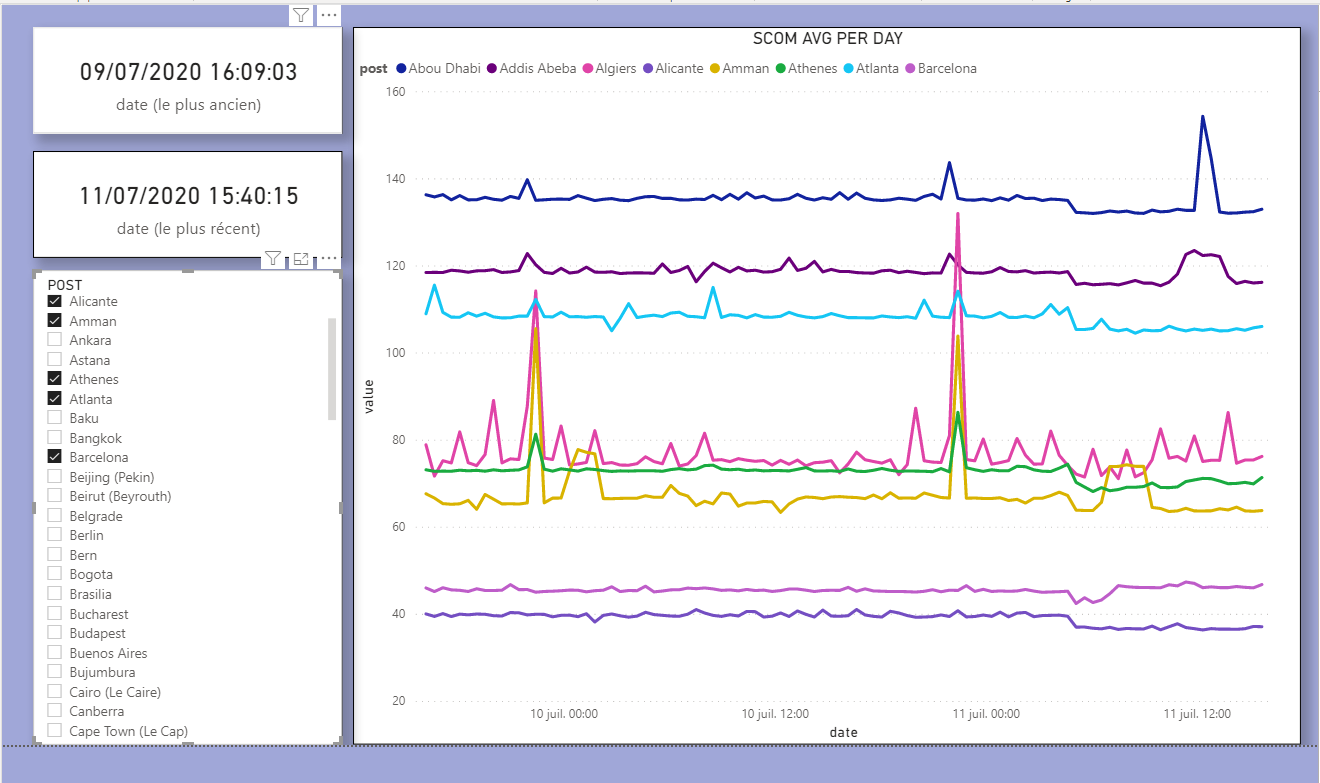Uncheck the Amman checkbox
Screen dimensions: 1320x783
[55, 321]
